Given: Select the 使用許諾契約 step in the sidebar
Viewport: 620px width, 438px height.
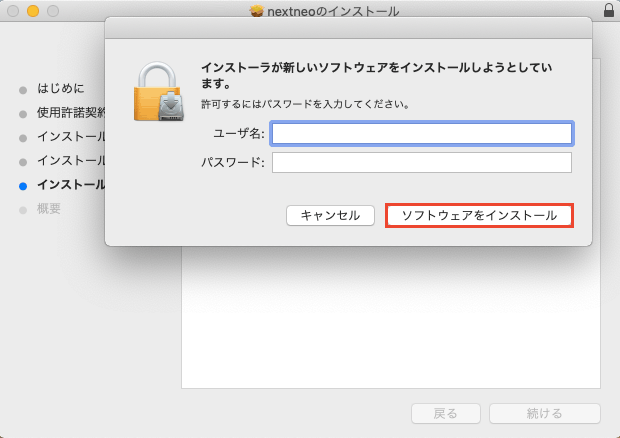Looking at the screenshot, I should [x=70, y=113].
